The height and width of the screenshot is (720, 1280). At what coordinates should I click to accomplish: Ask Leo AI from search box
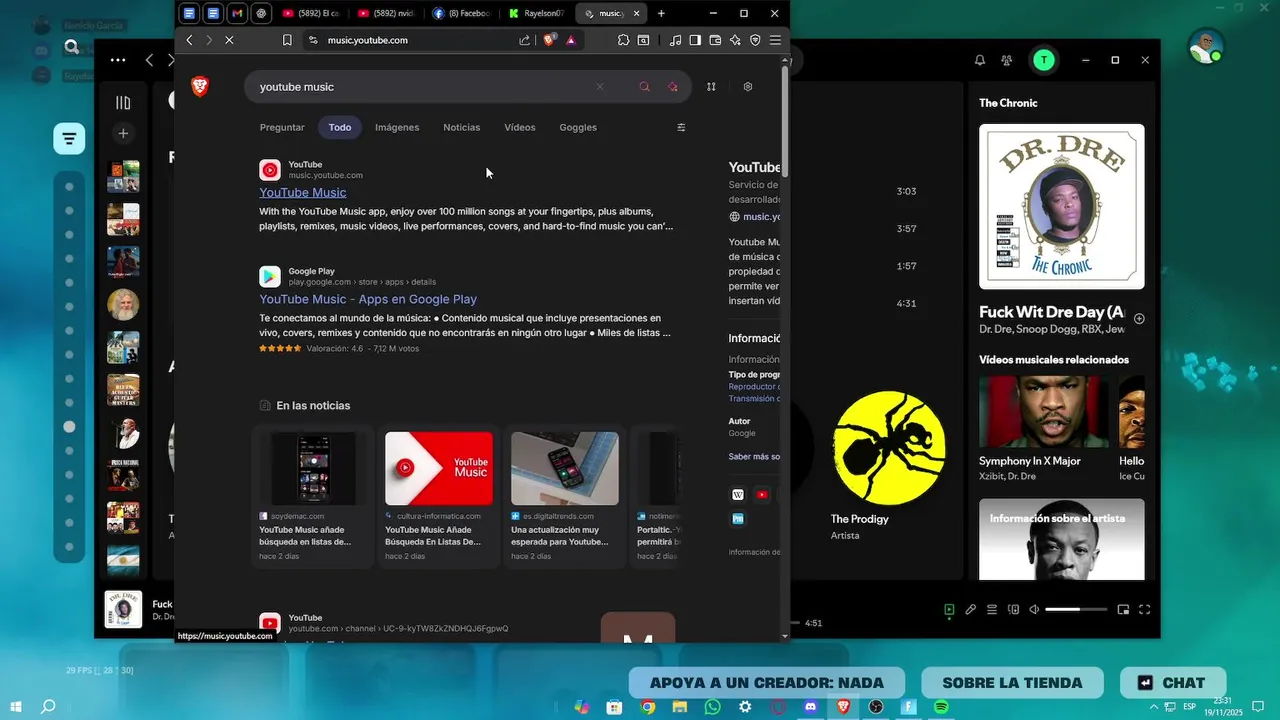point(673,87)
